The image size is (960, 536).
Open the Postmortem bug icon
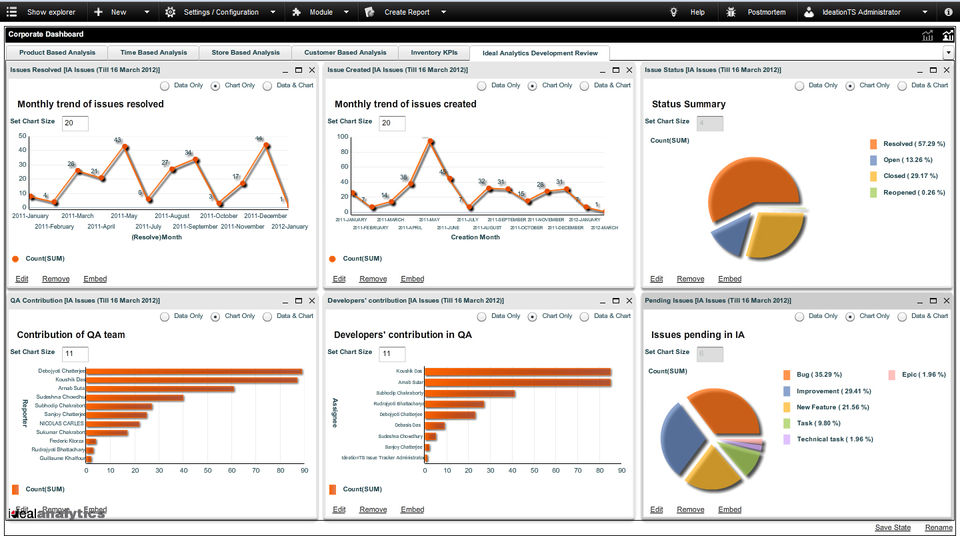coord(730,12)
